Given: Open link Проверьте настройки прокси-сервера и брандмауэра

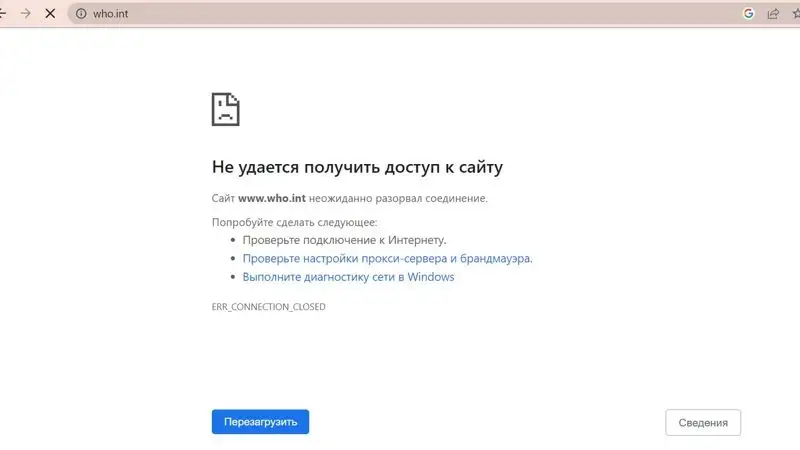Looking at the screenshot, I should (387, 258).
